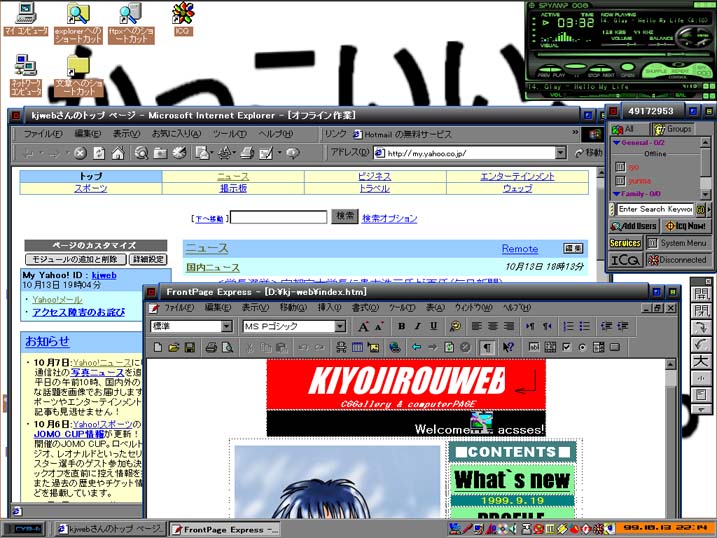Click the Help pointer icon in FrontPage Express
This screenshot has width=717, height=538.
(508, 347)
